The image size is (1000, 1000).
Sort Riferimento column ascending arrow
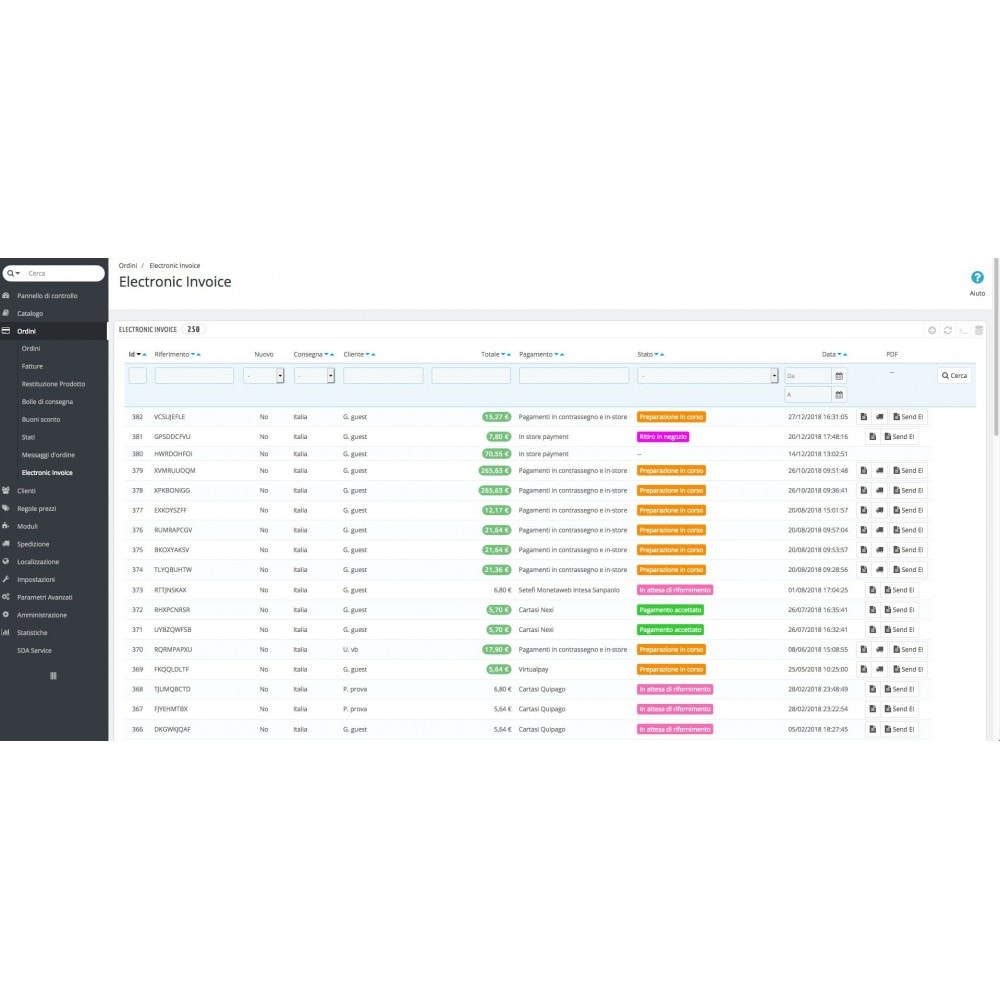tap(199, 355)
